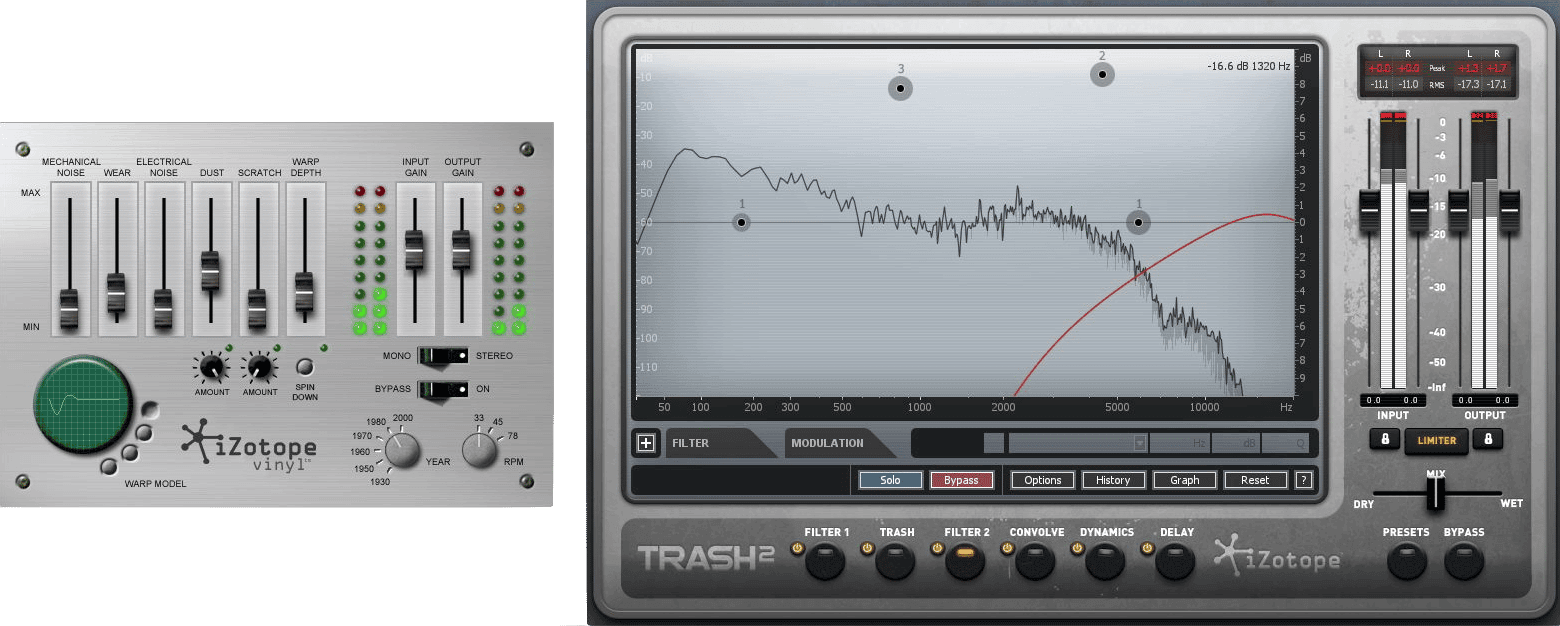Click the add band plus icon in Trash 2
Screen dimensions: 1560x626
[x=646, y=443]
